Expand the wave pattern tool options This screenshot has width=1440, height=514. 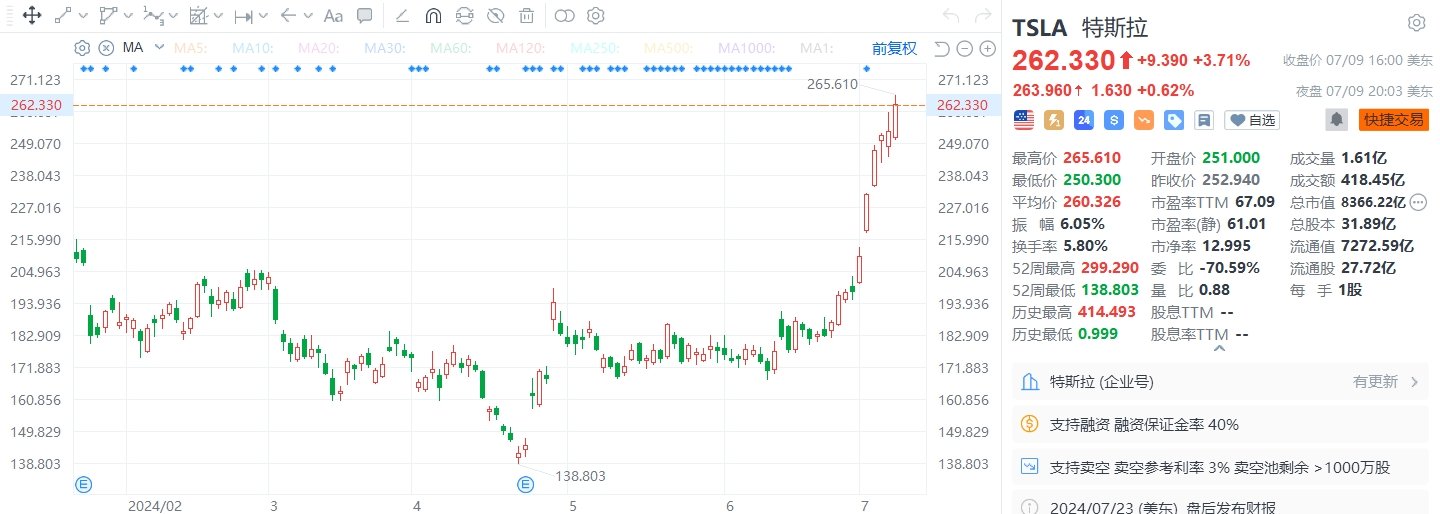coord(172,16)
